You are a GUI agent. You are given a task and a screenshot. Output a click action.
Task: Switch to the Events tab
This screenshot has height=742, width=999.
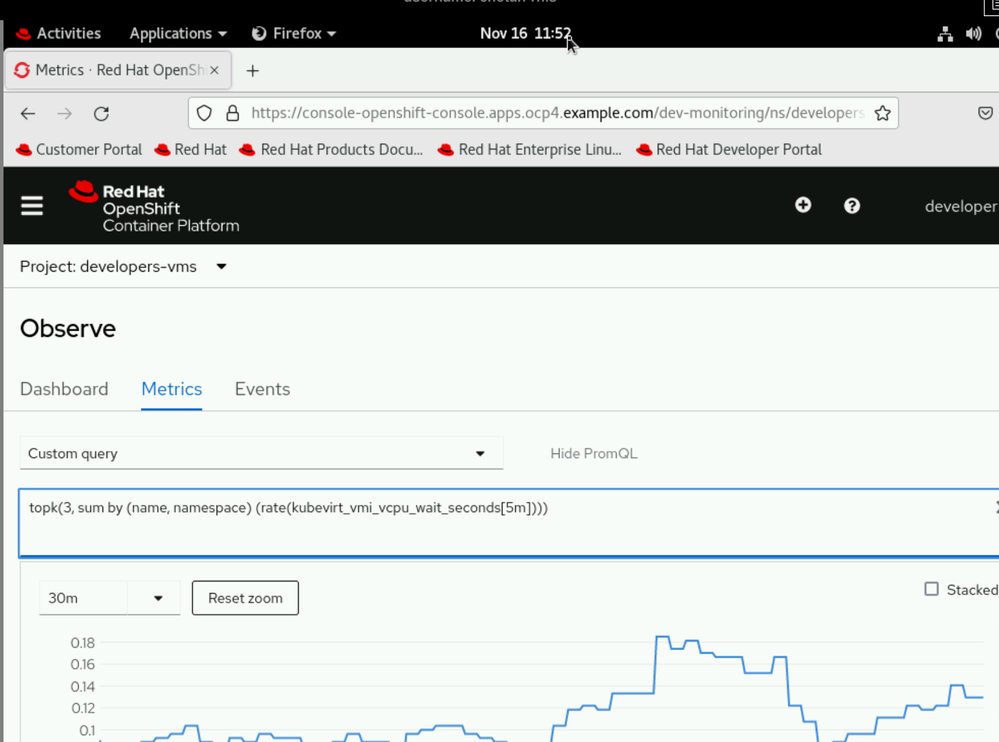(262, 389)
